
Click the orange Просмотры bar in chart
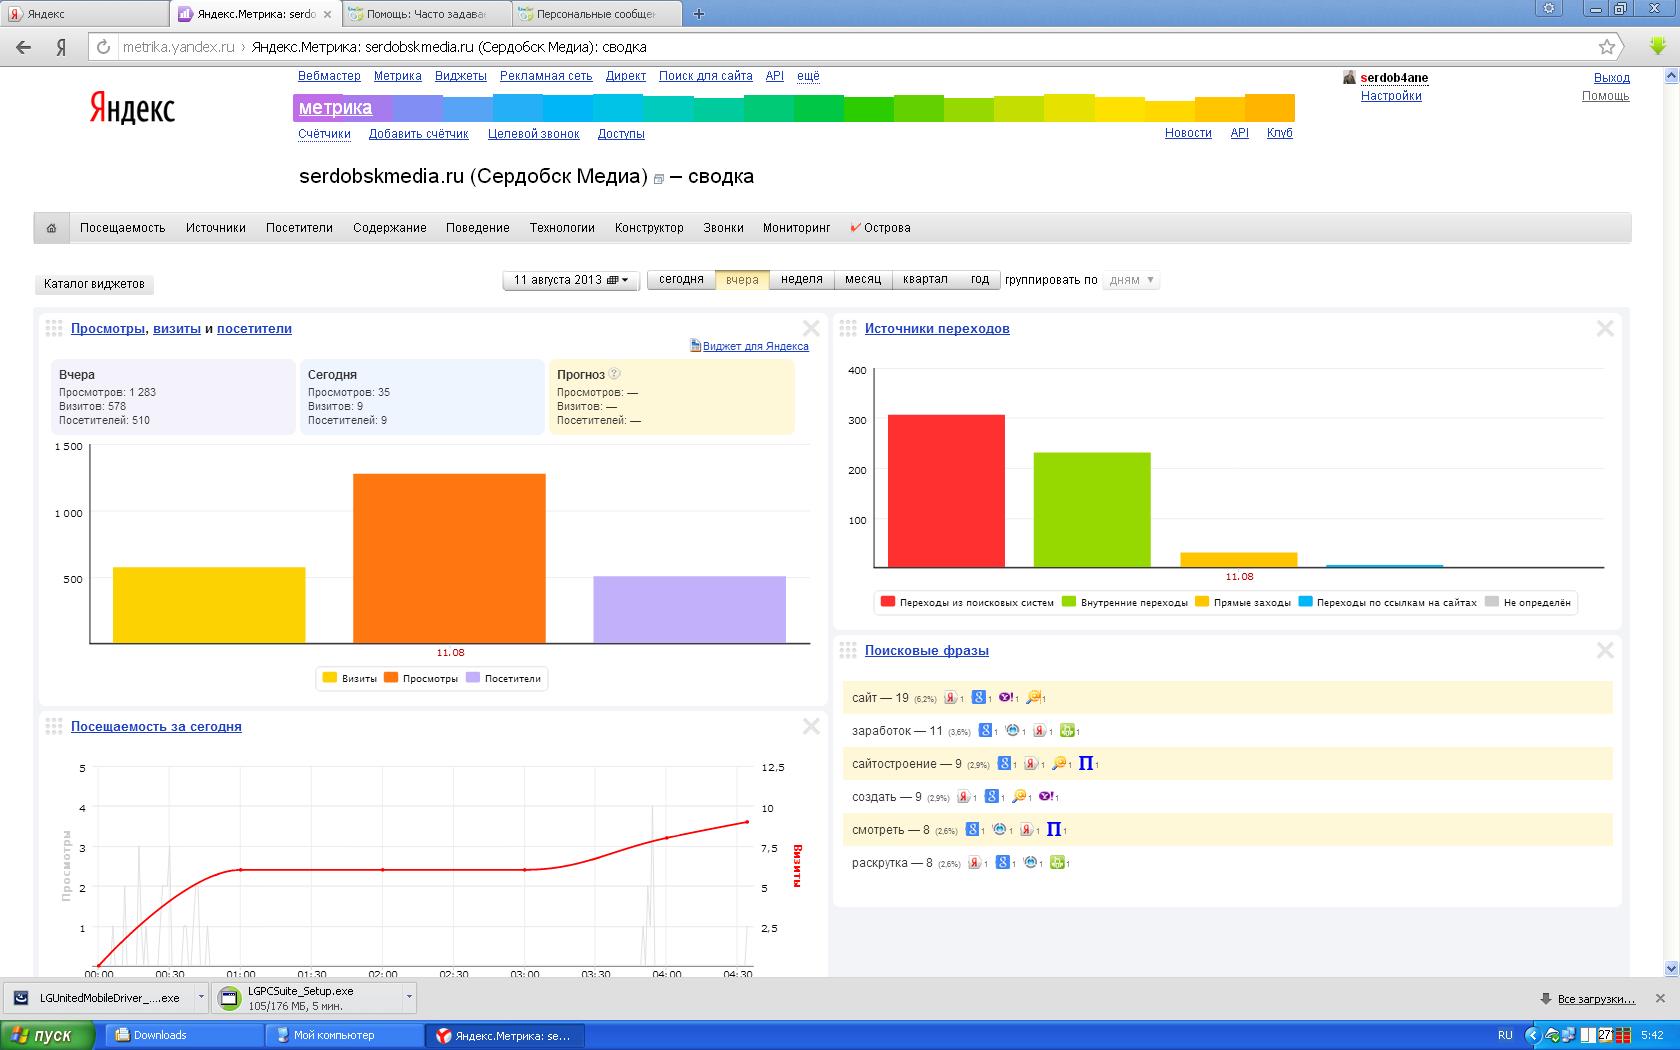coord(449,558)
